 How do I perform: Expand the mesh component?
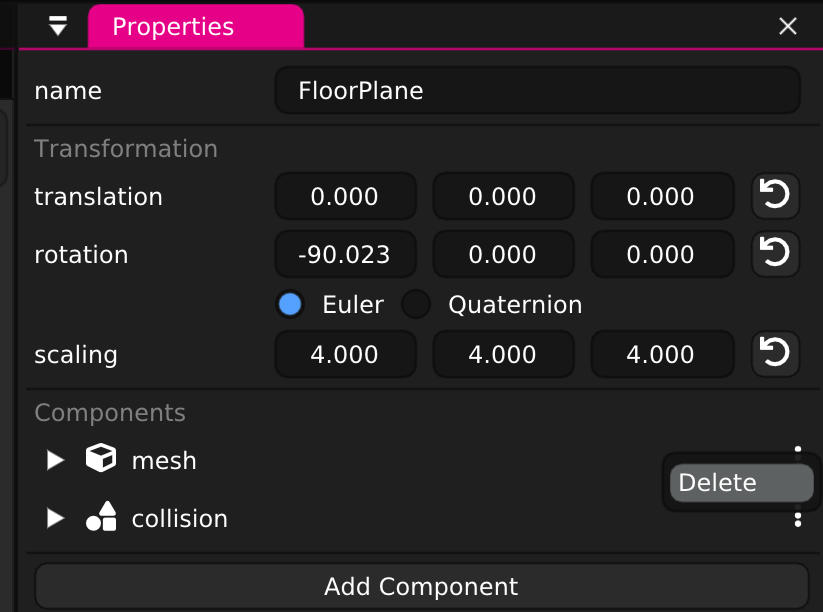click(55, 460)
